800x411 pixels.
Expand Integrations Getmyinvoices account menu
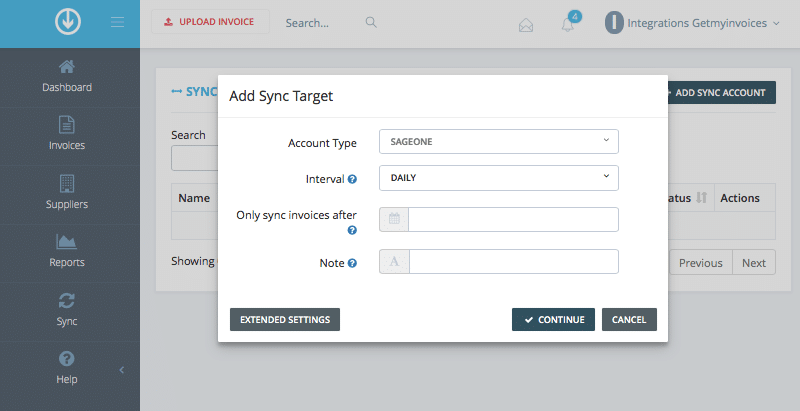click(703, 23)
